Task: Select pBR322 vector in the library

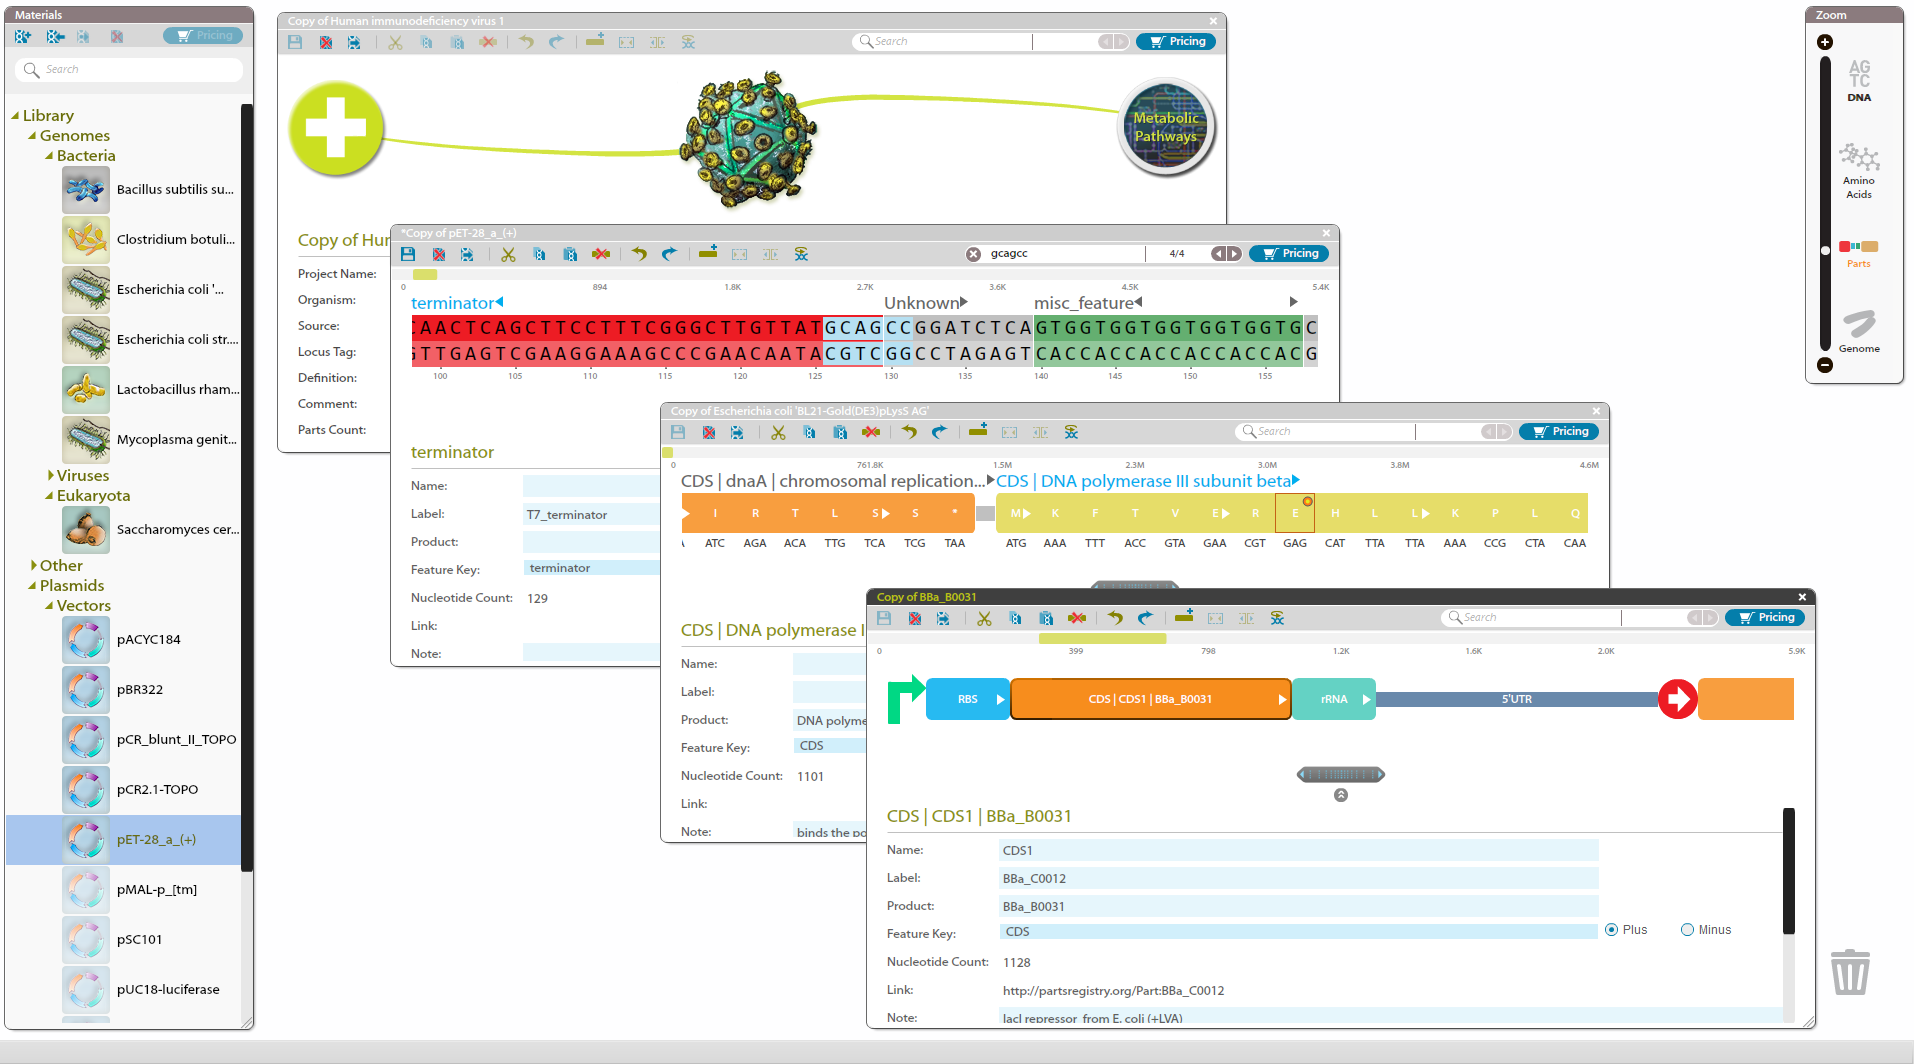Action: pyautogui.click(x=139, y=690)
